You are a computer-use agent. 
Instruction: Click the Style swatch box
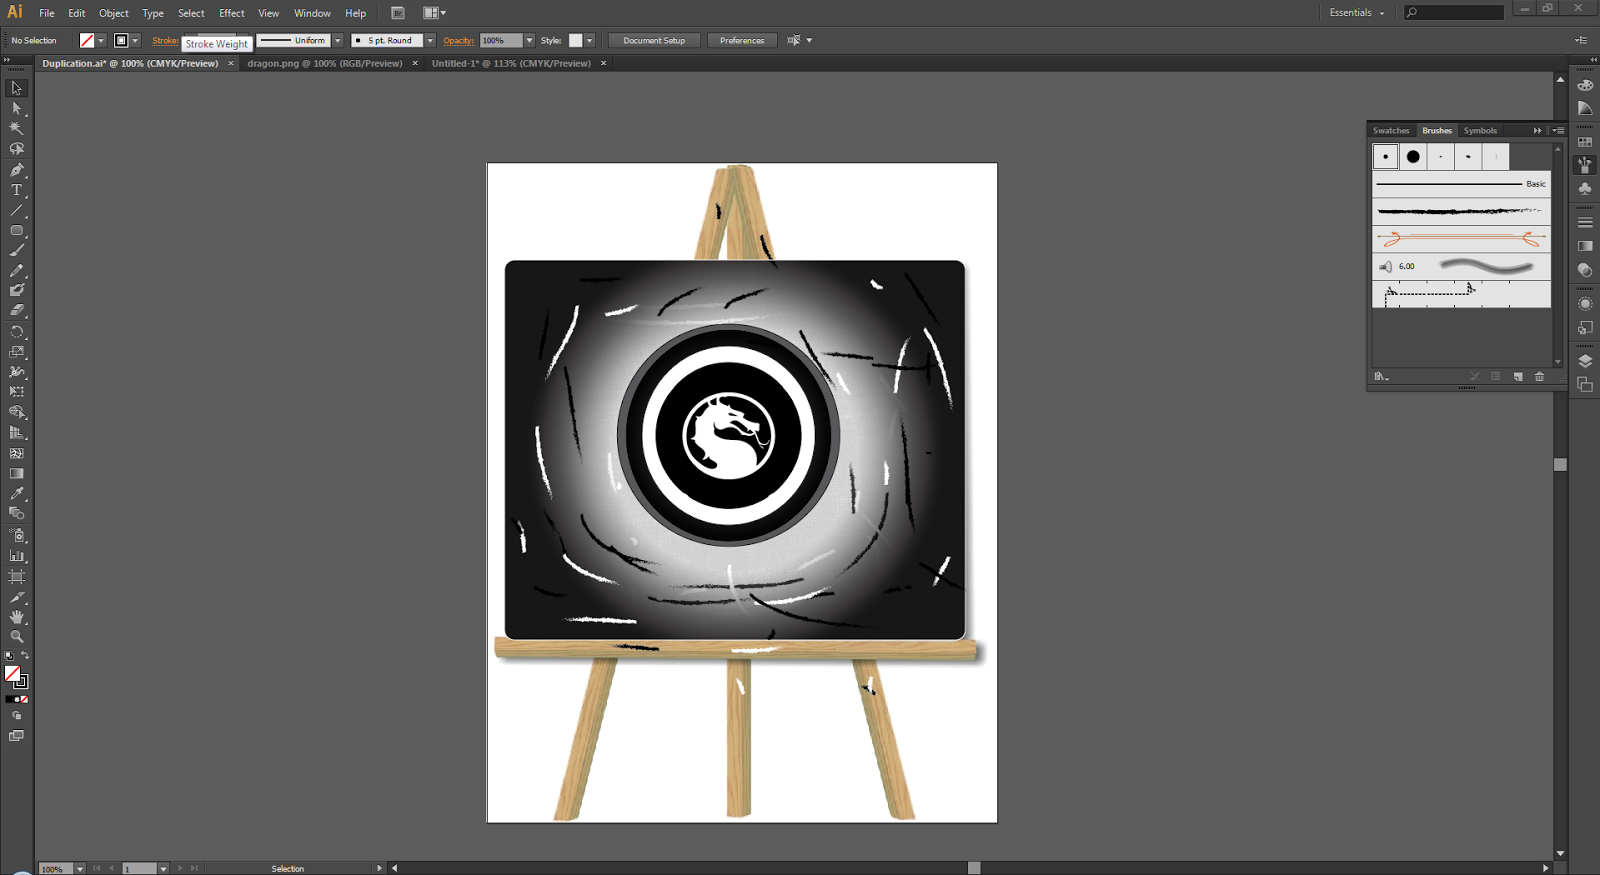pyautogui.click(x=575, y=41)
